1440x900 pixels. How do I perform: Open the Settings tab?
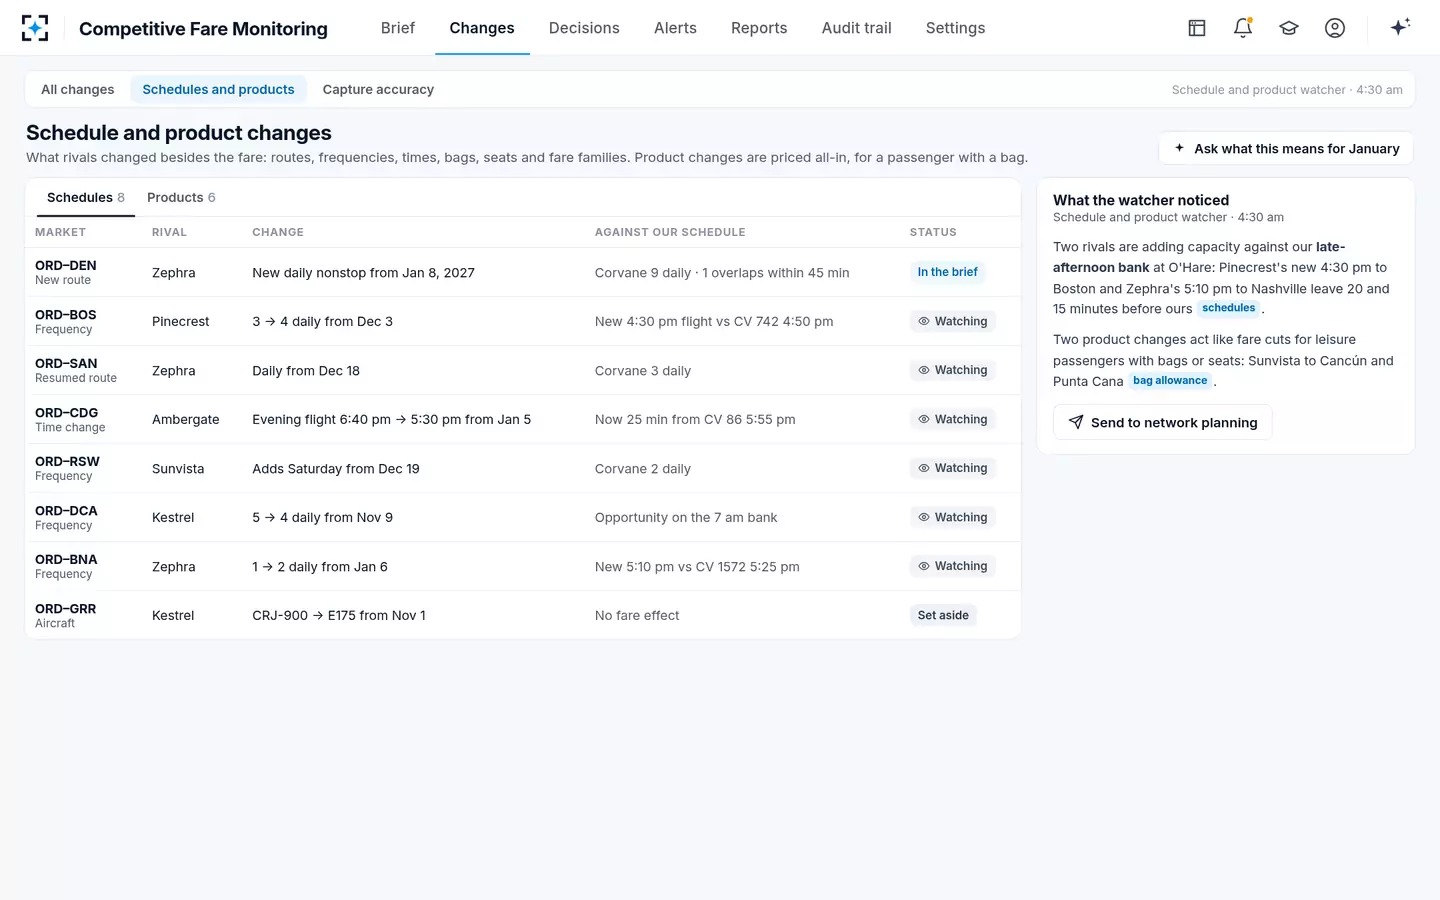click(x=955, y=28)
